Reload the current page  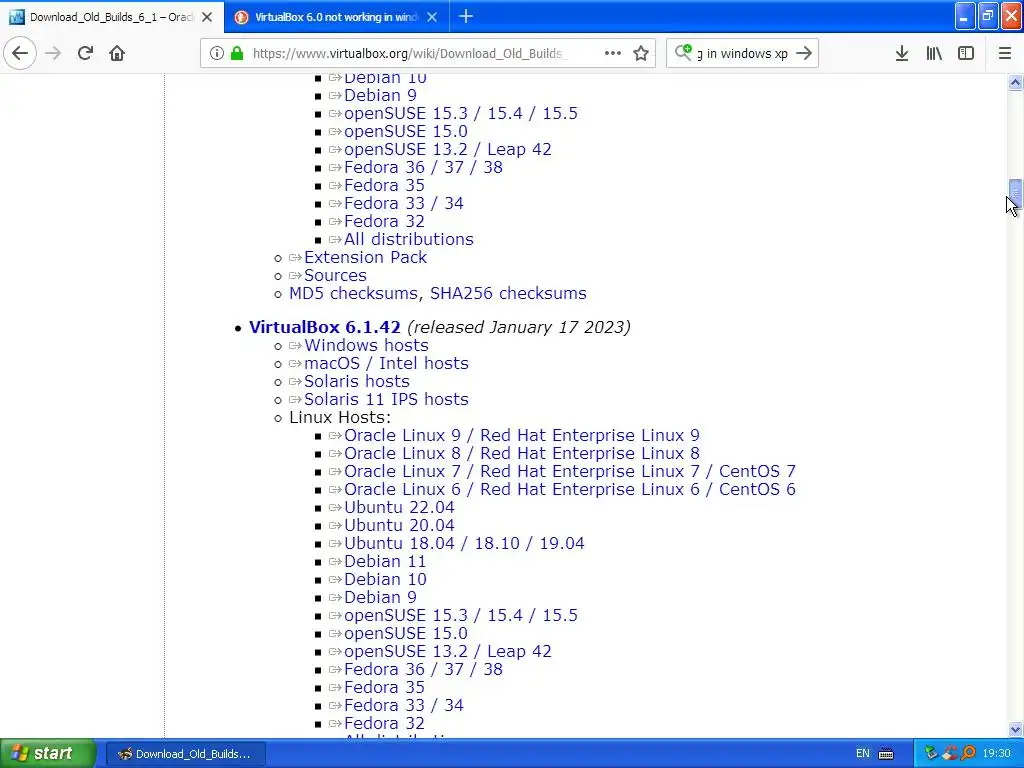(85, 53)
